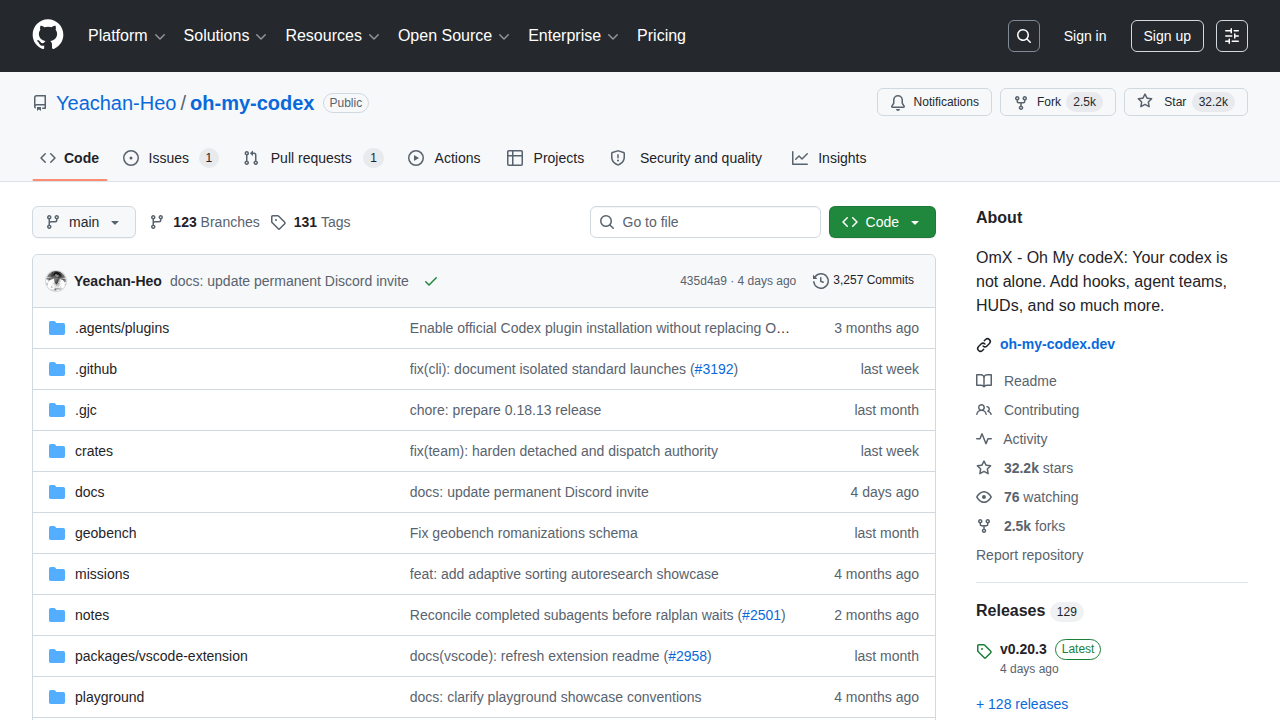1280x720 pixels.
Task: Open the Yeachan-Heo owner link in title
Action: [x=116, y=103]
